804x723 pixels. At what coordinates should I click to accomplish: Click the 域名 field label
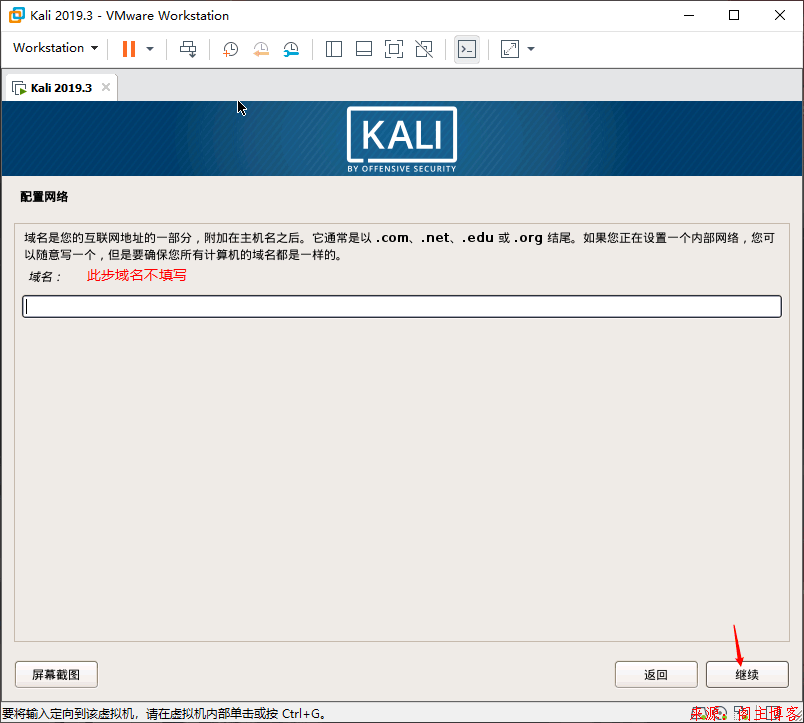pos(45,277)
